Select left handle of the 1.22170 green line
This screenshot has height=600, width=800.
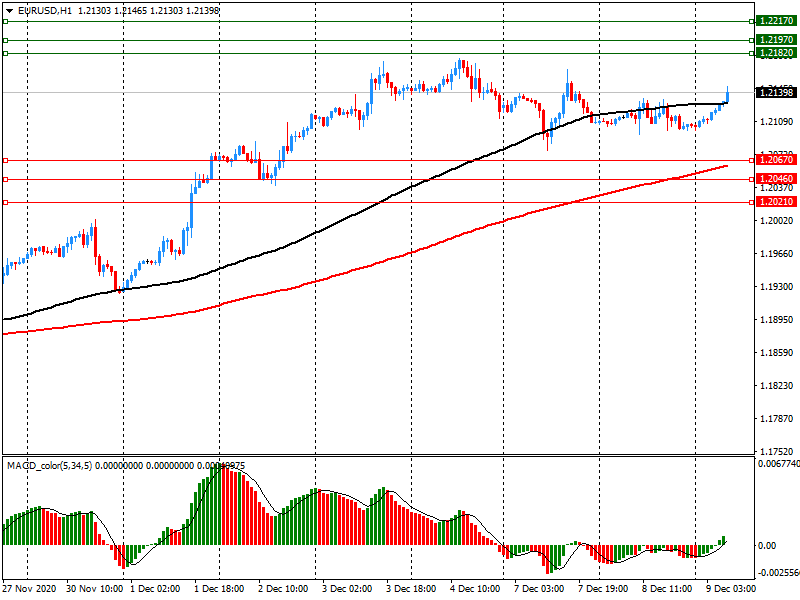tap(5, 21)
